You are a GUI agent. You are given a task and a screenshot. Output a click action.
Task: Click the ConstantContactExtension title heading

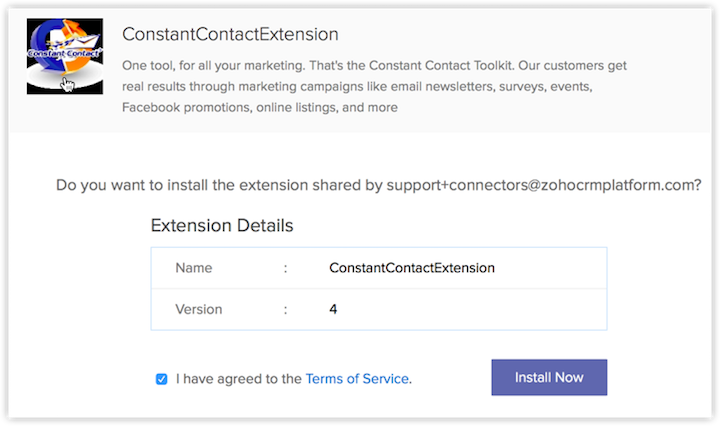click(x=230, y=34)
